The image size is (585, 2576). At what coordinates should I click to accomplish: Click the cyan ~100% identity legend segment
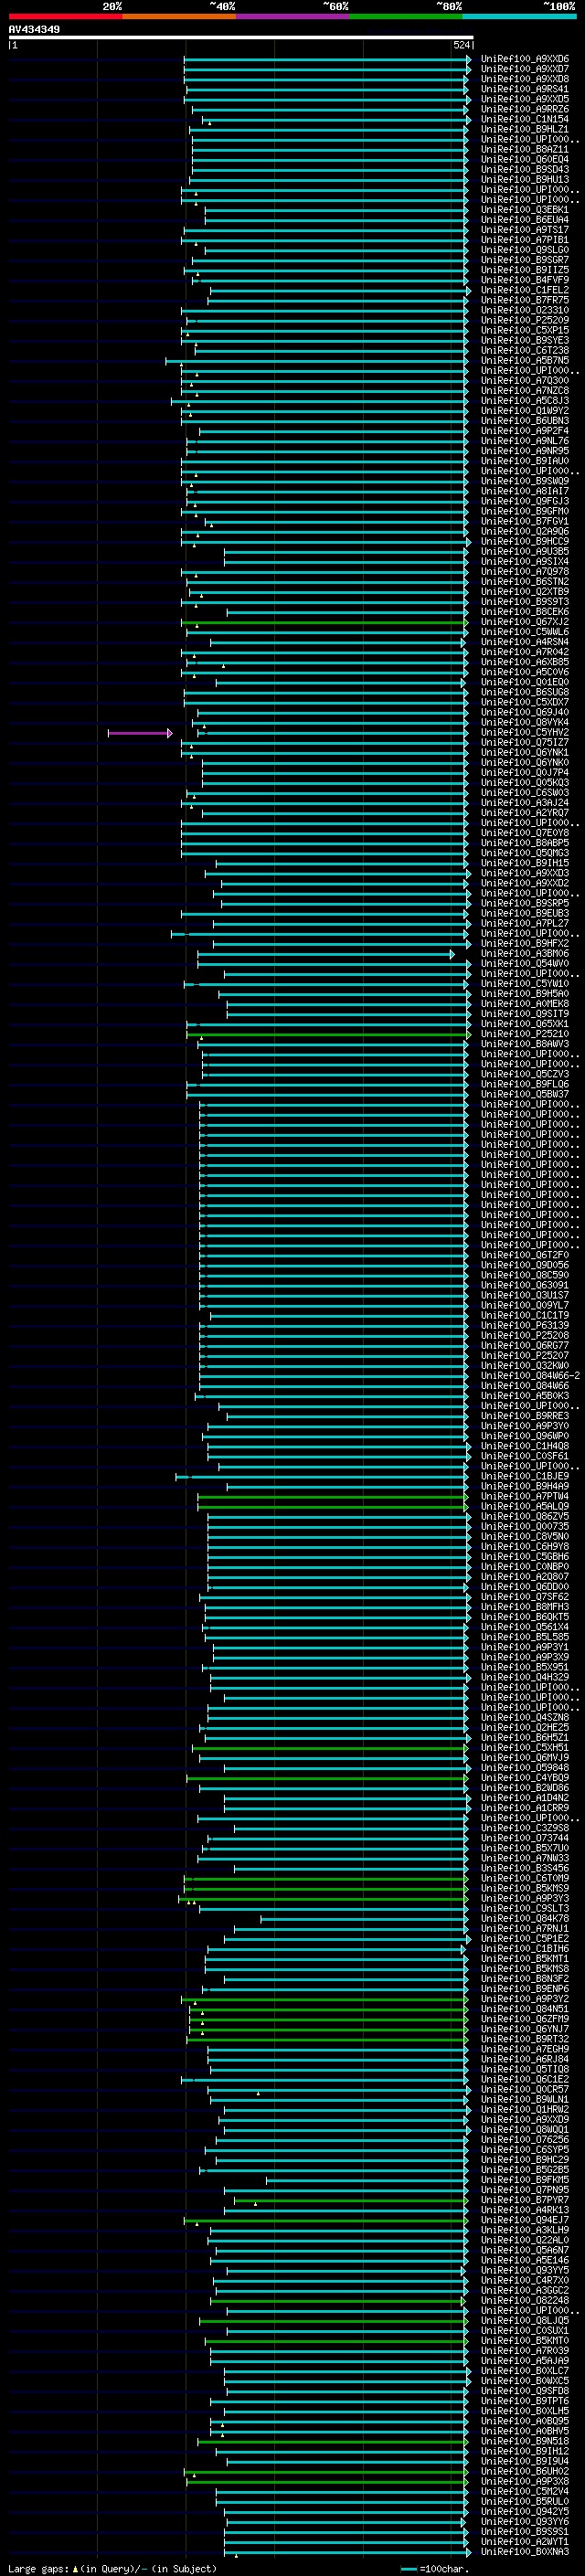519,16
